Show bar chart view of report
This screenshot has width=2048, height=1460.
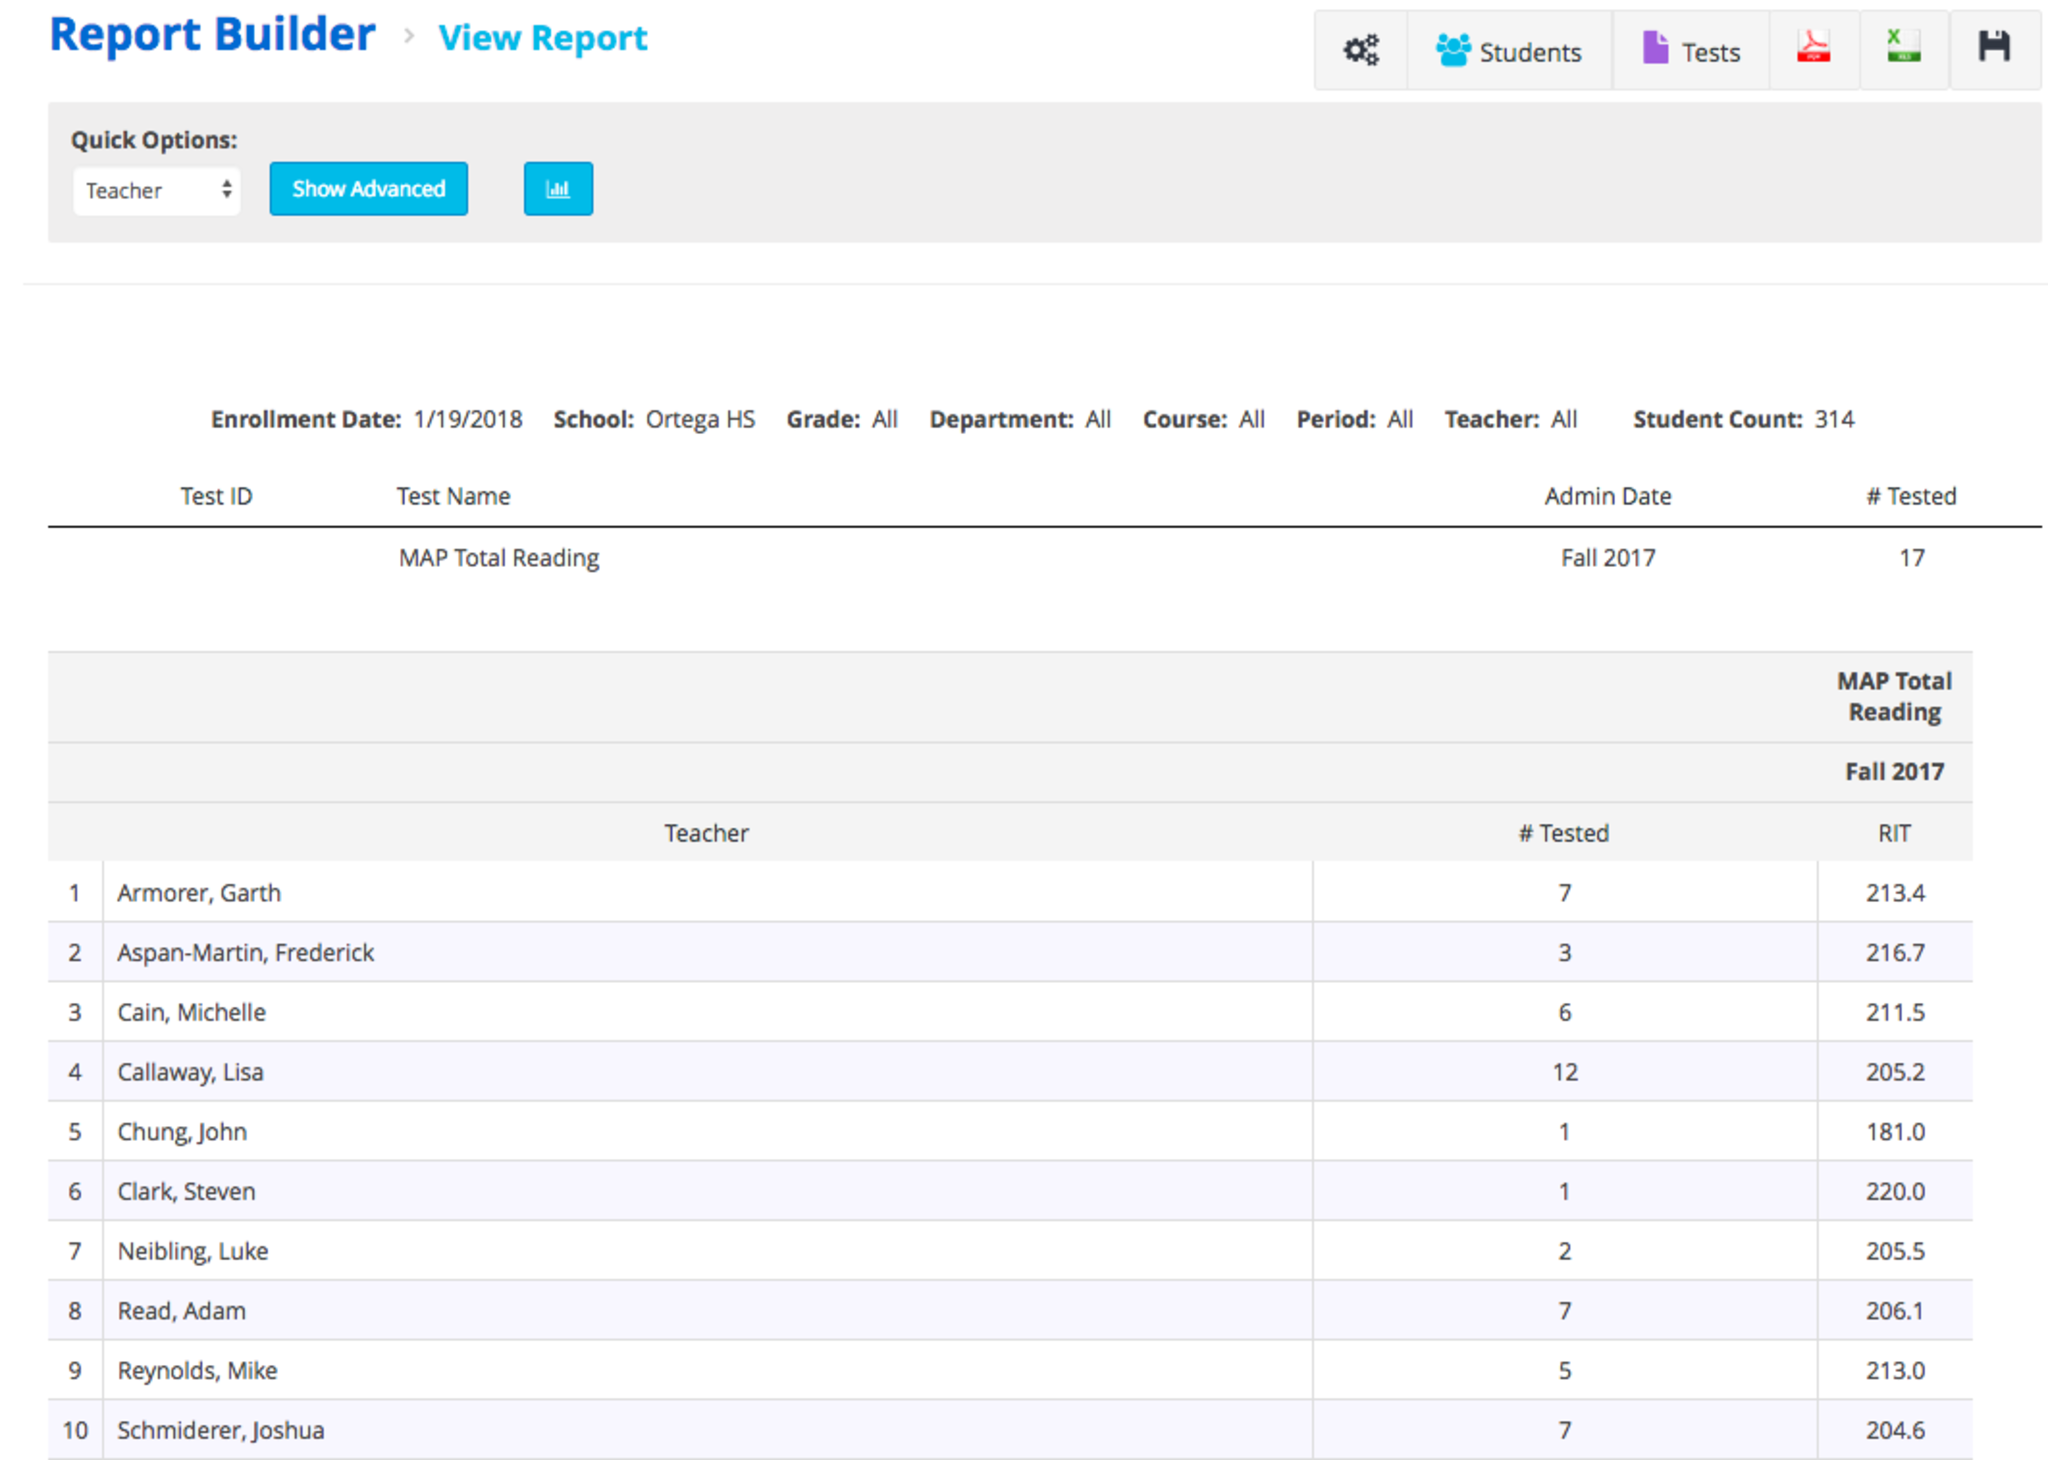click(x=558, y=189)
